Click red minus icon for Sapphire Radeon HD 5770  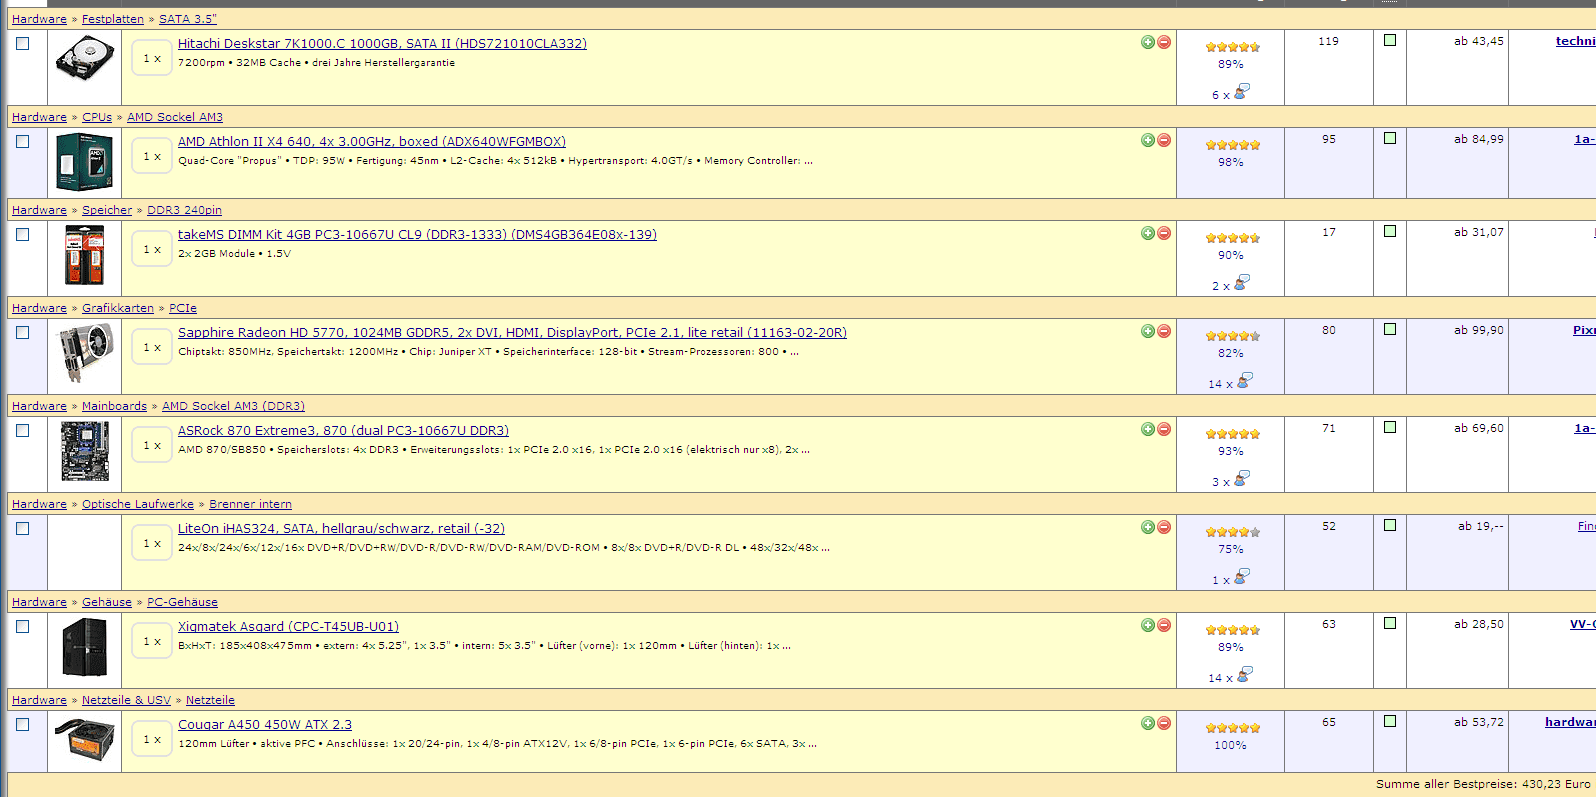pos(1164,331)
